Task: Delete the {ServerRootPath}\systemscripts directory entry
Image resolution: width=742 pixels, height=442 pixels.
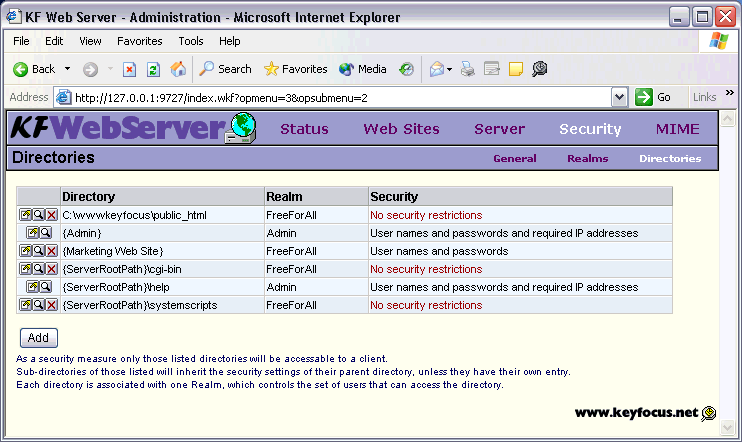Action: tap(52, 305)
